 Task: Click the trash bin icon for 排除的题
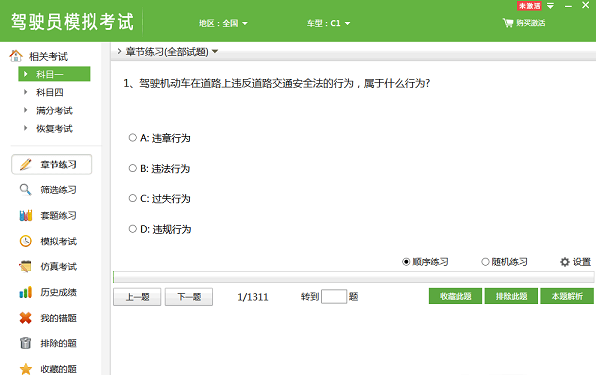(x=25, y=343)
